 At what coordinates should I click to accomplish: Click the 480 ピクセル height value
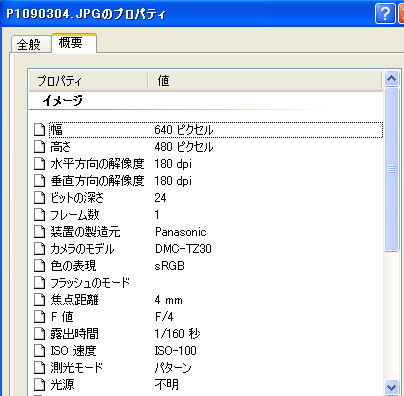point(184,147)
